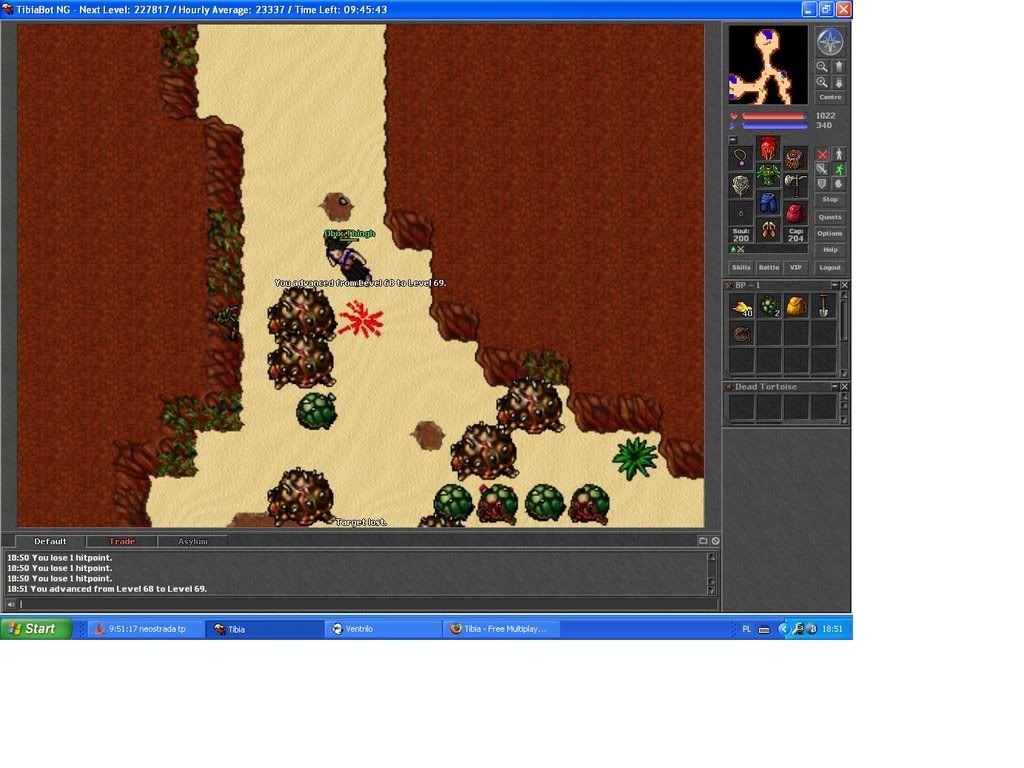Toggle offensive red crossed-swords fight mode

point(822,155)
